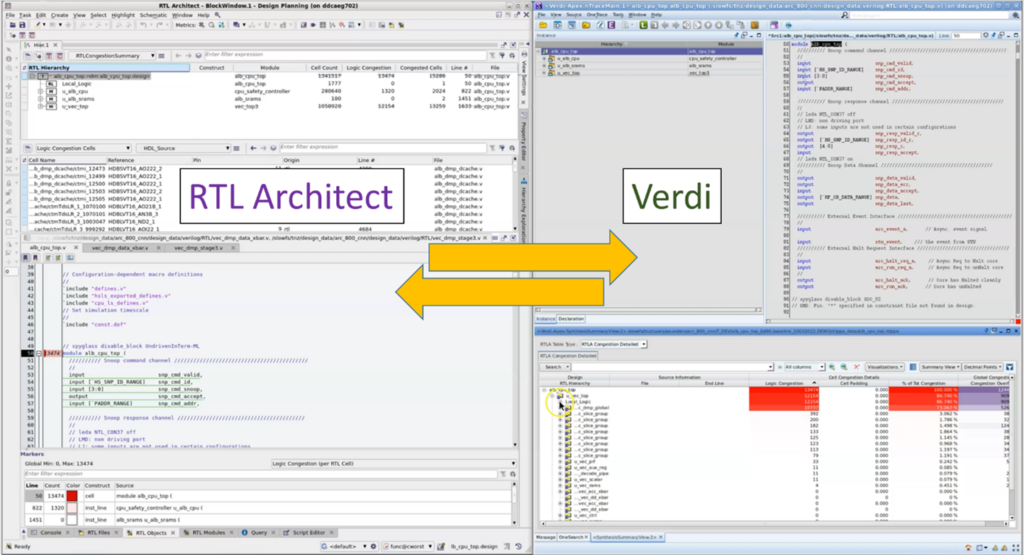
Task: Open Visualizations dropdown in Verdi
Action: pyautogui.click(x=884, y=367)
